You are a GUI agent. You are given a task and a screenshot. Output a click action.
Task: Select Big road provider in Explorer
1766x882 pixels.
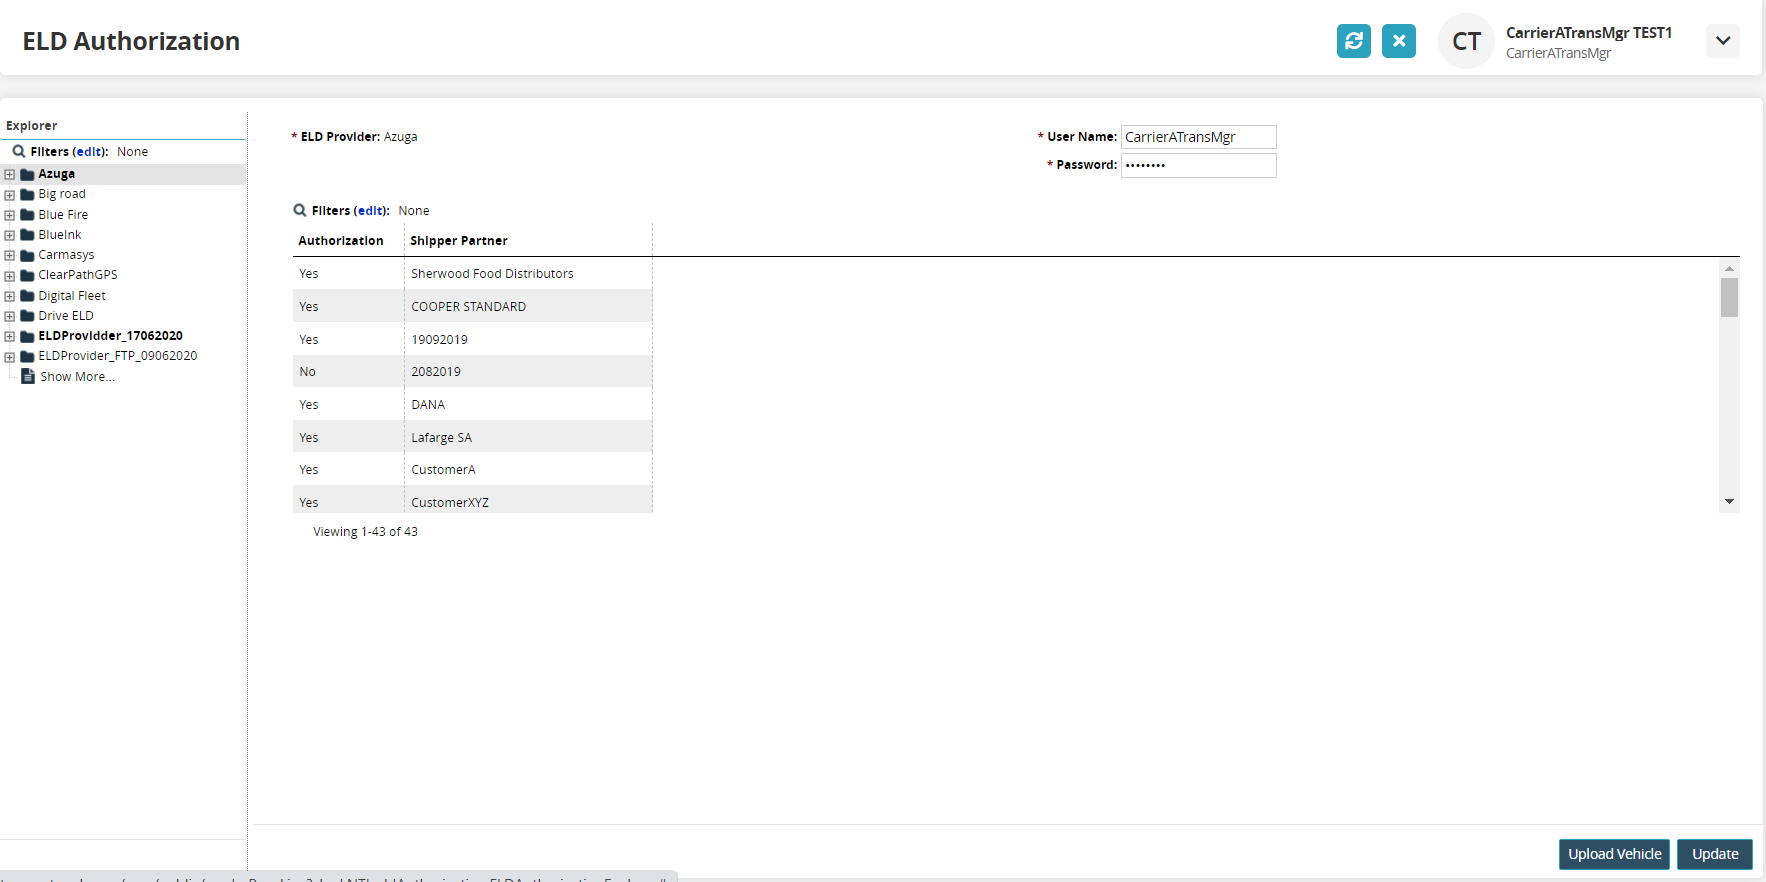(62, 194)
